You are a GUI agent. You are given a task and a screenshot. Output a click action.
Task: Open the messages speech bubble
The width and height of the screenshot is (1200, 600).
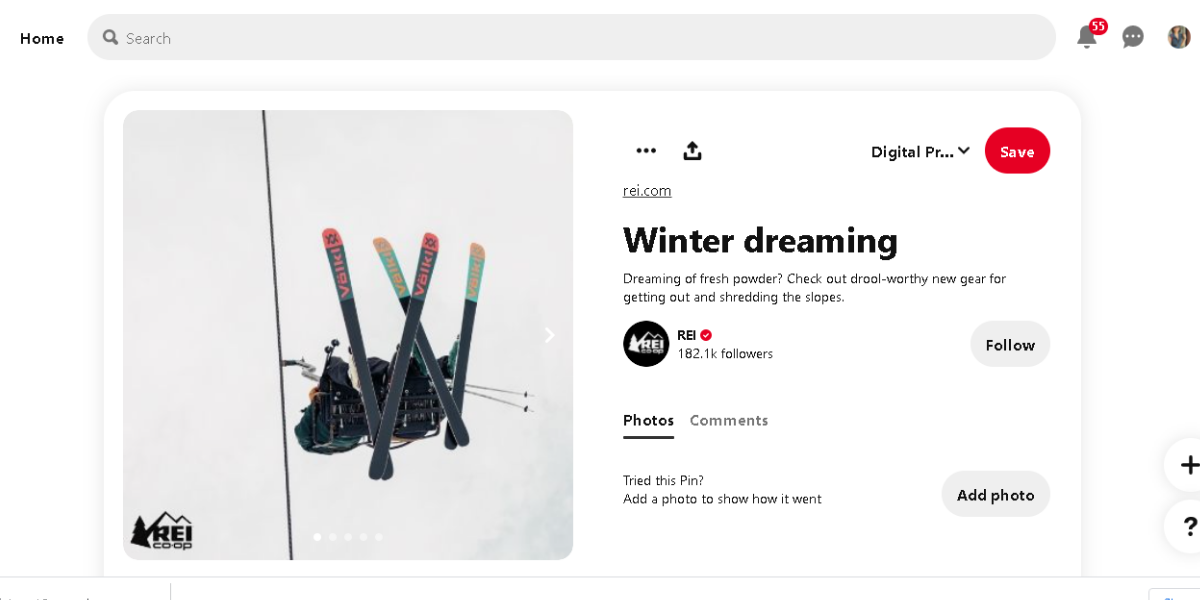pyautogui.click(x=1133, y=37)
